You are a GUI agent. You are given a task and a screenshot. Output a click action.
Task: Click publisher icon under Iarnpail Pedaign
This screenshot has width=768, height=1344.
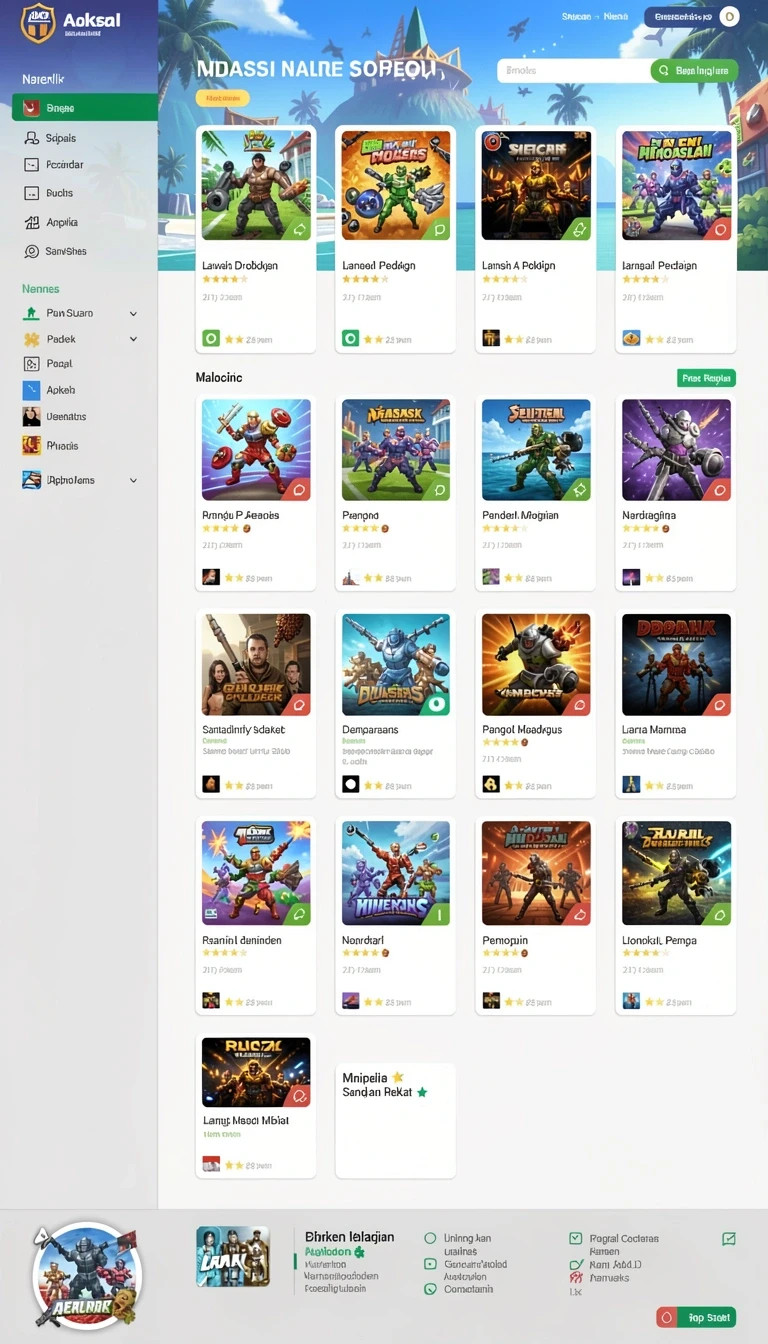[x=631, y=338]
